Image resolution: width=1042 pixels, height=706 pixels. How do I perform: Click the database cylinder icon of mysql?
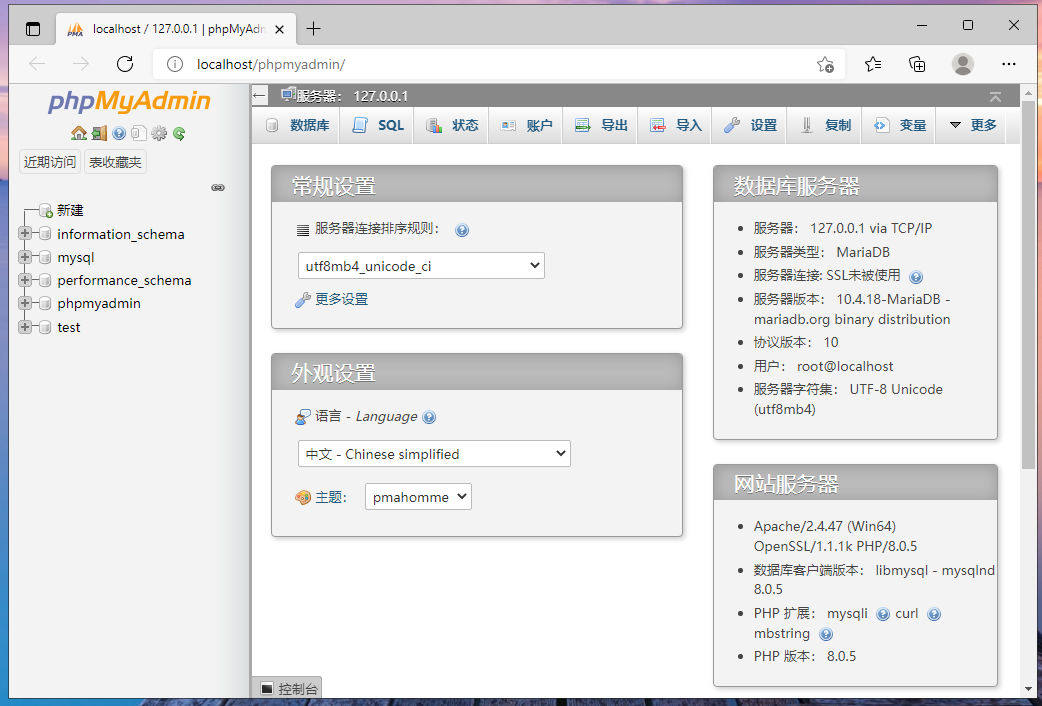click(45, 257)
